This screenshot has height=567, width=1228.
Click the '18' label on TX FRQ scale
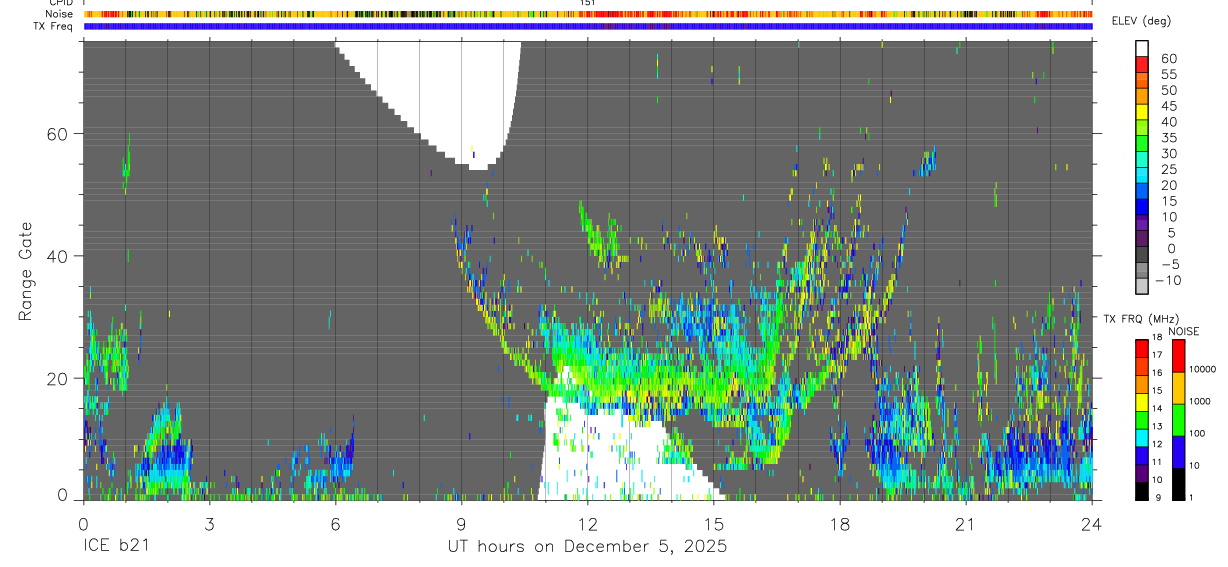(x=1157, y=338)
